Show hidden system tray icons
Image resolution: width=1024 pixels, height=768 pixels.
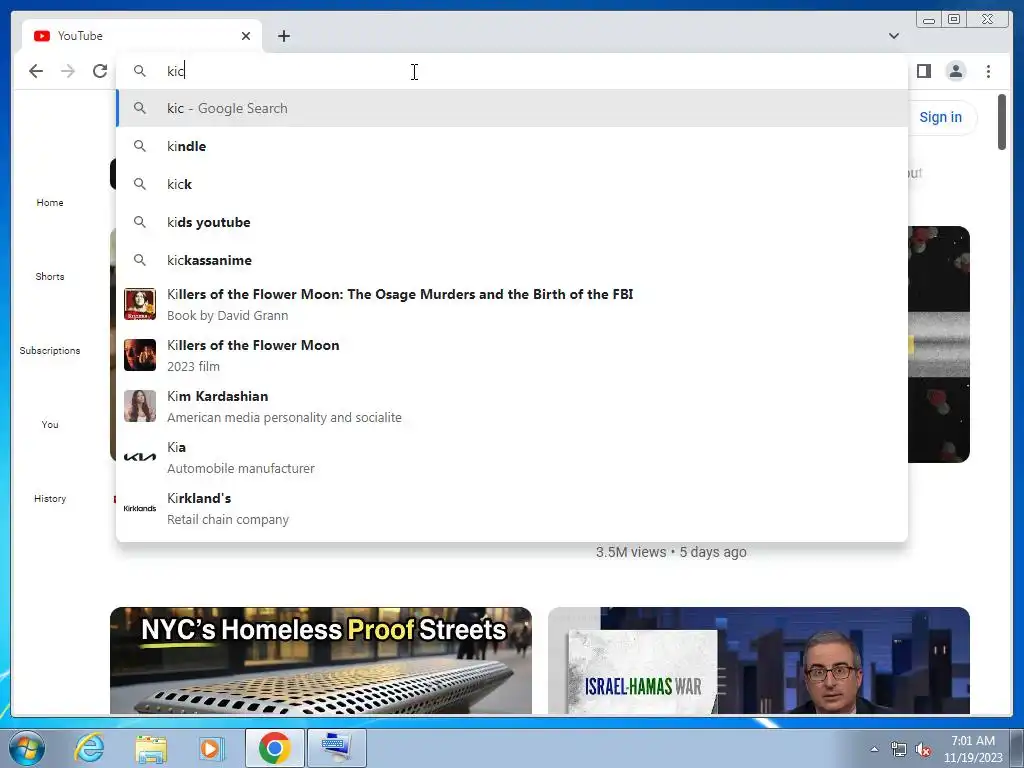point(874,749)
